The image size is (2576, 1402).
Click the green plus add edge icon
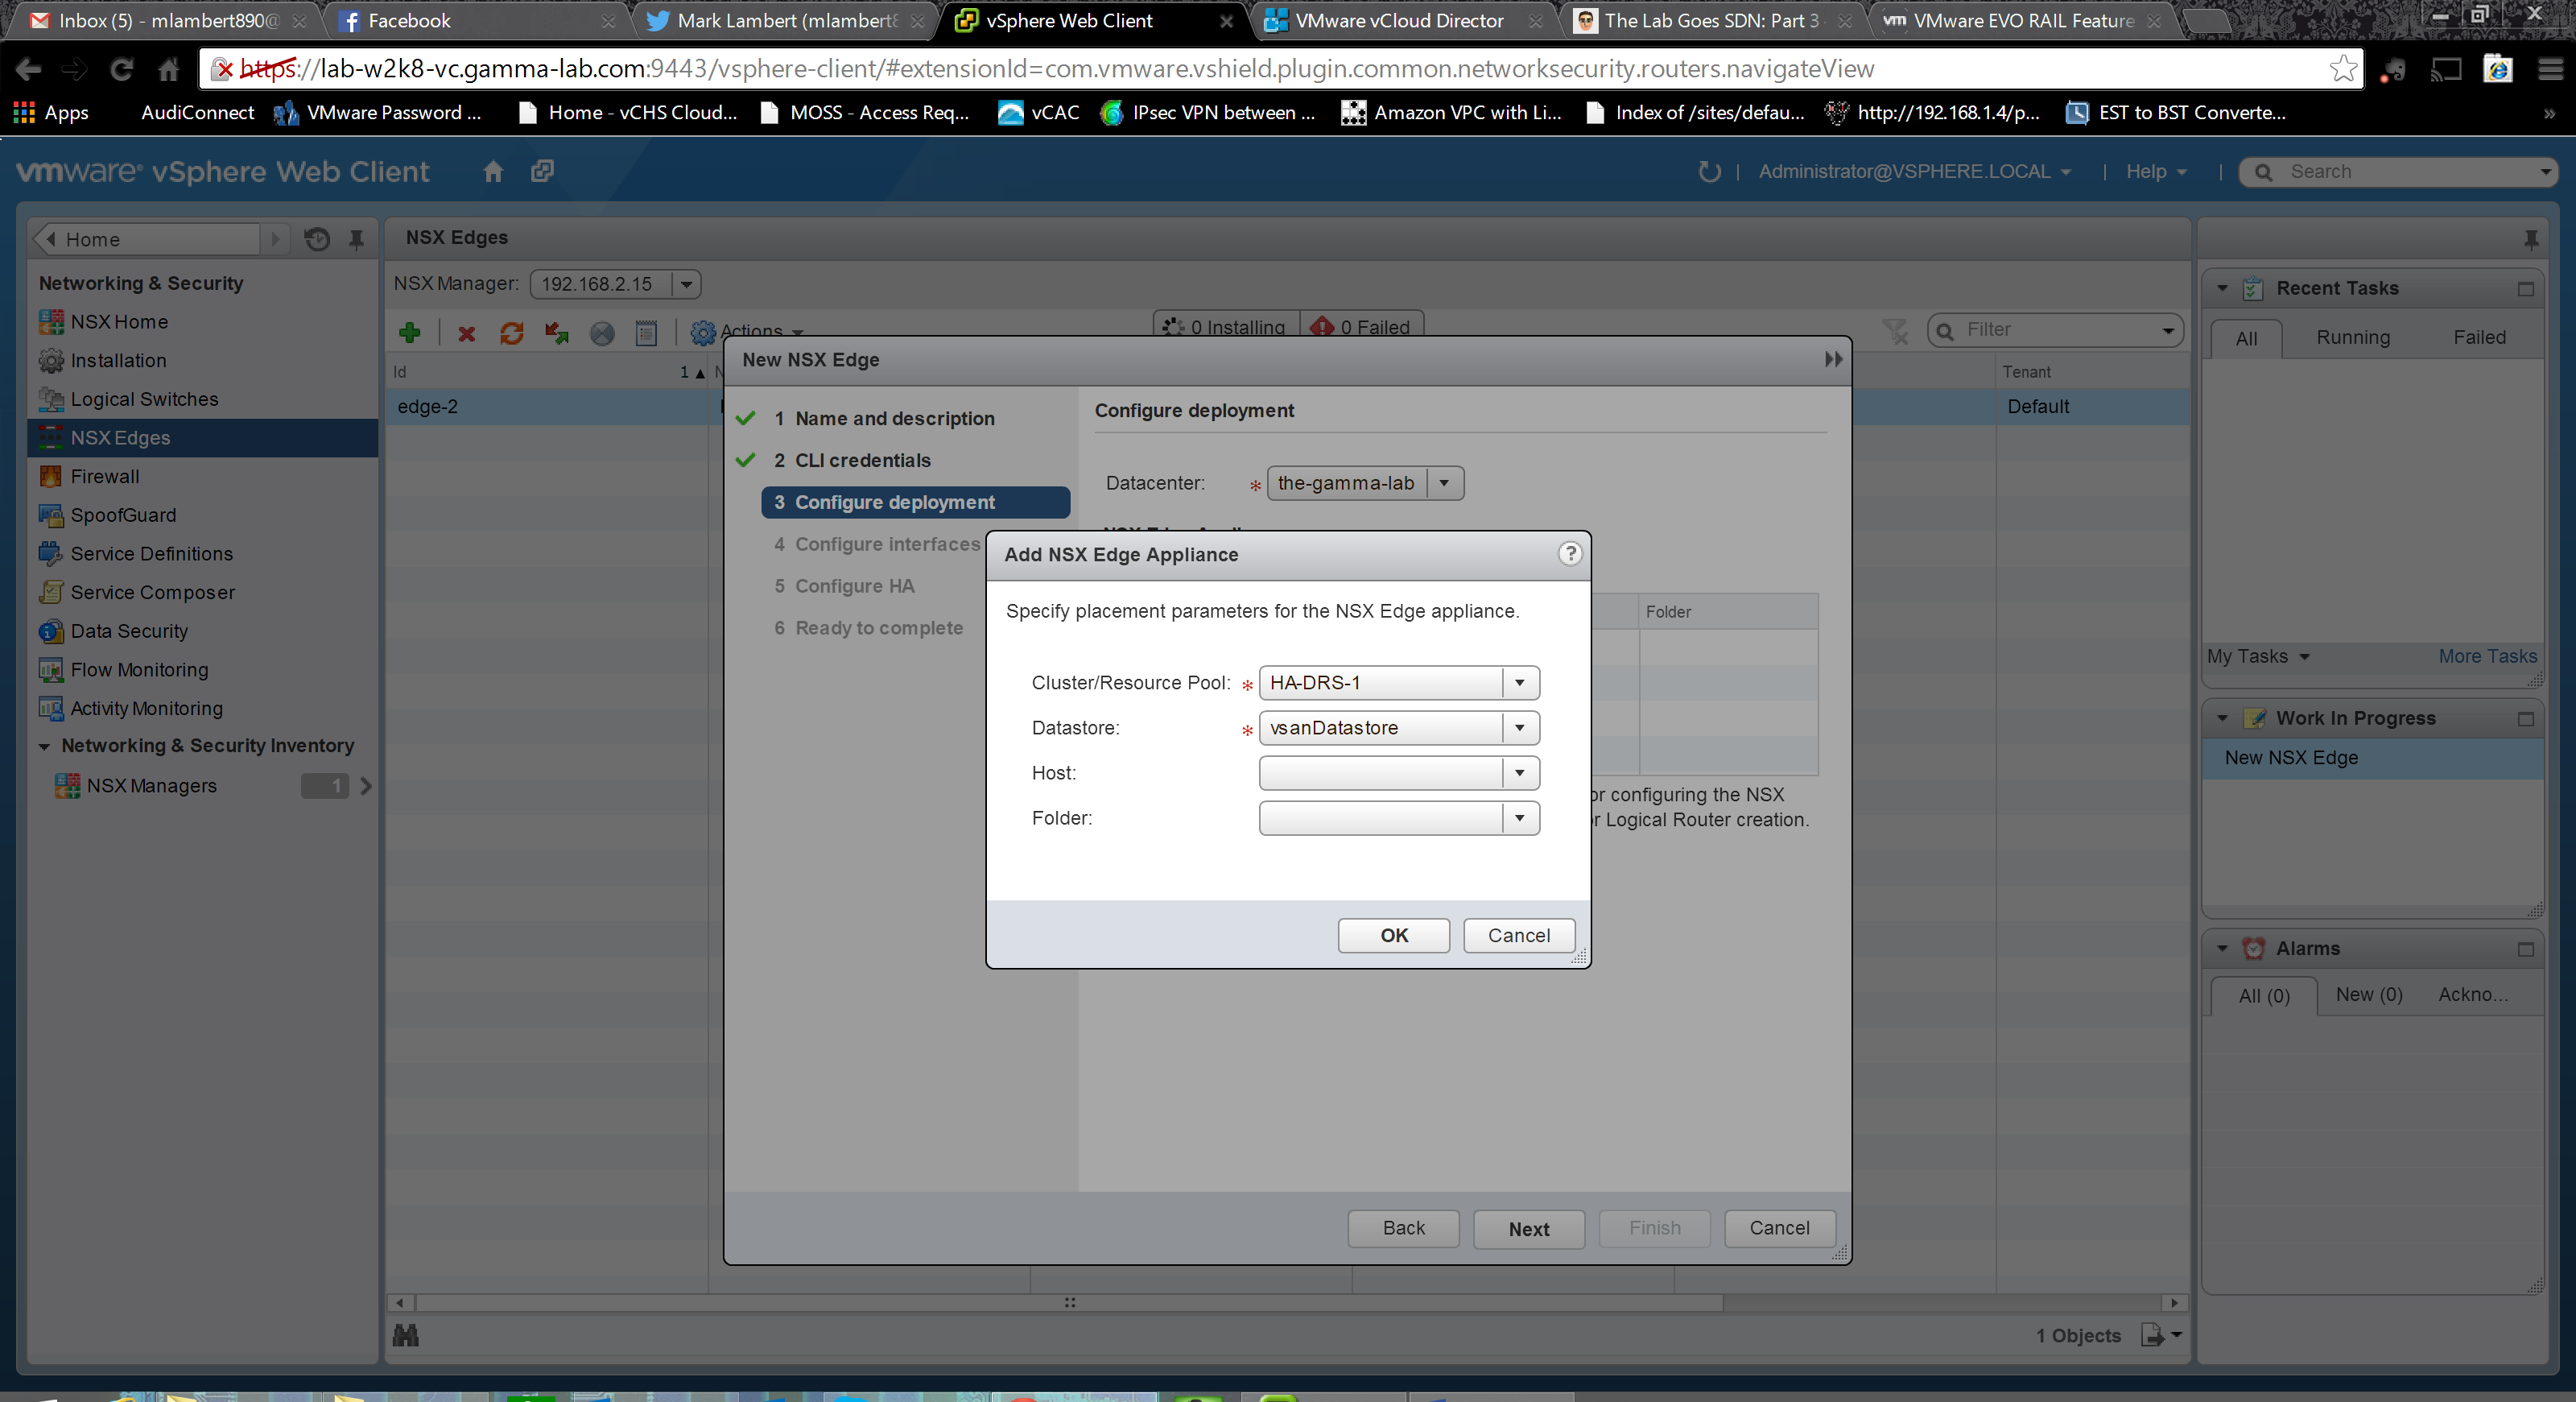409,333
